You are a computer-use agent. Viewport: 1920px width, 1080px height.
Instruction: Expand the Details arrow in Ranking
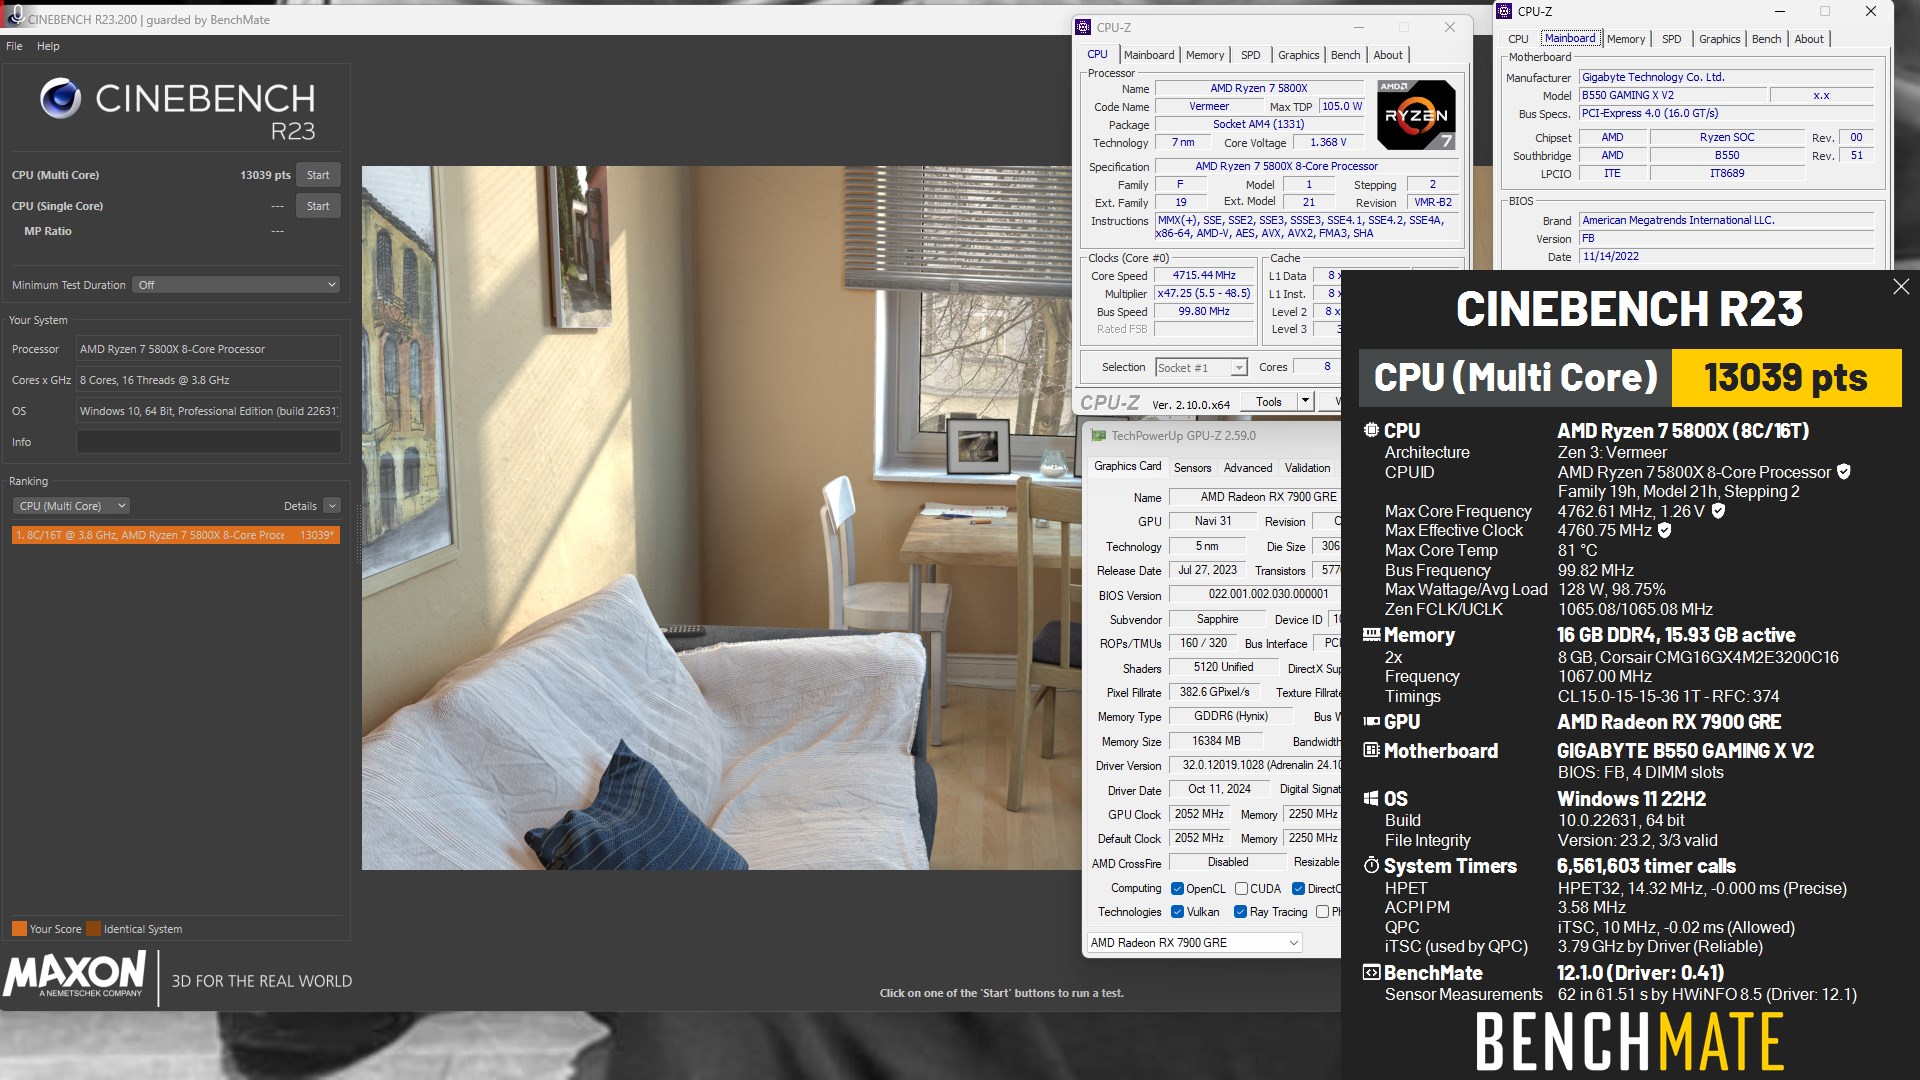point(332,506)
